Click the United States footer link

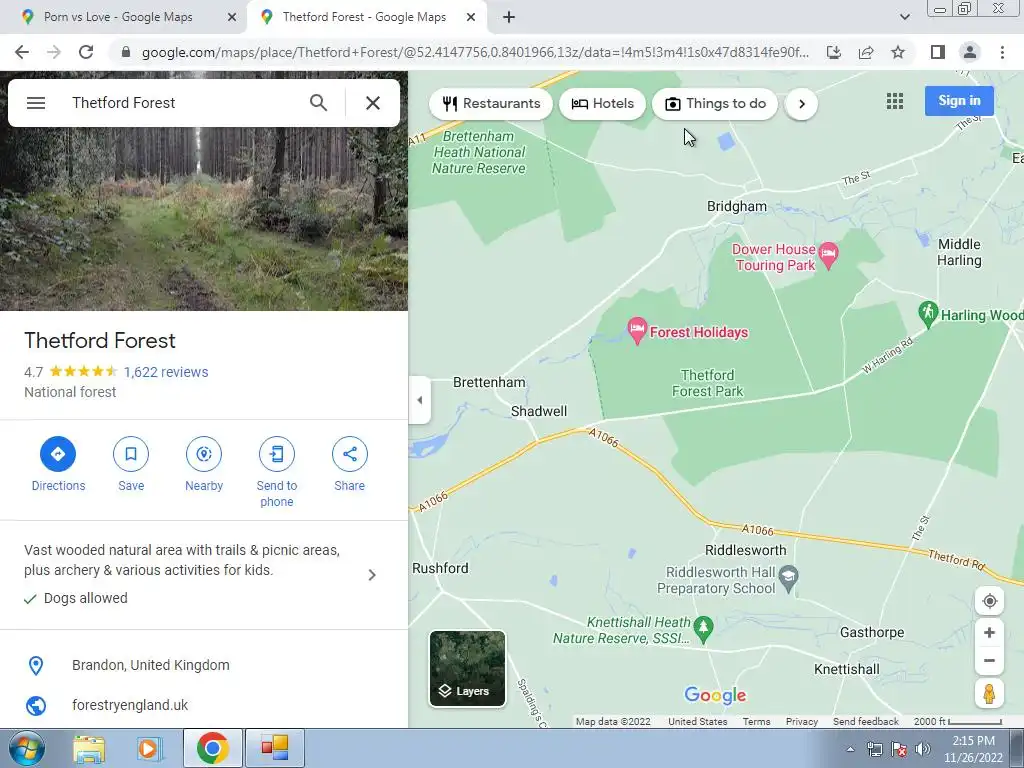click(x=697, y=722)
